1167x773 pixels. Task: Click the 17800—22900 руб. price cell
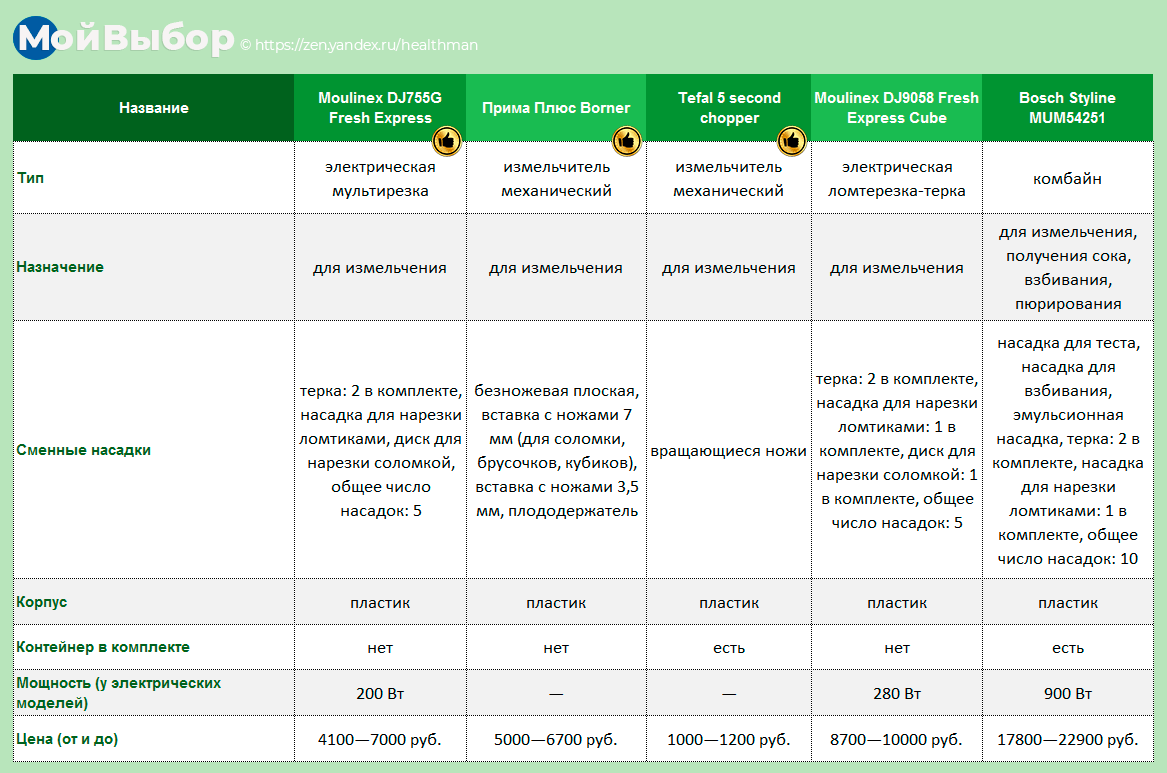point(1067,740)
